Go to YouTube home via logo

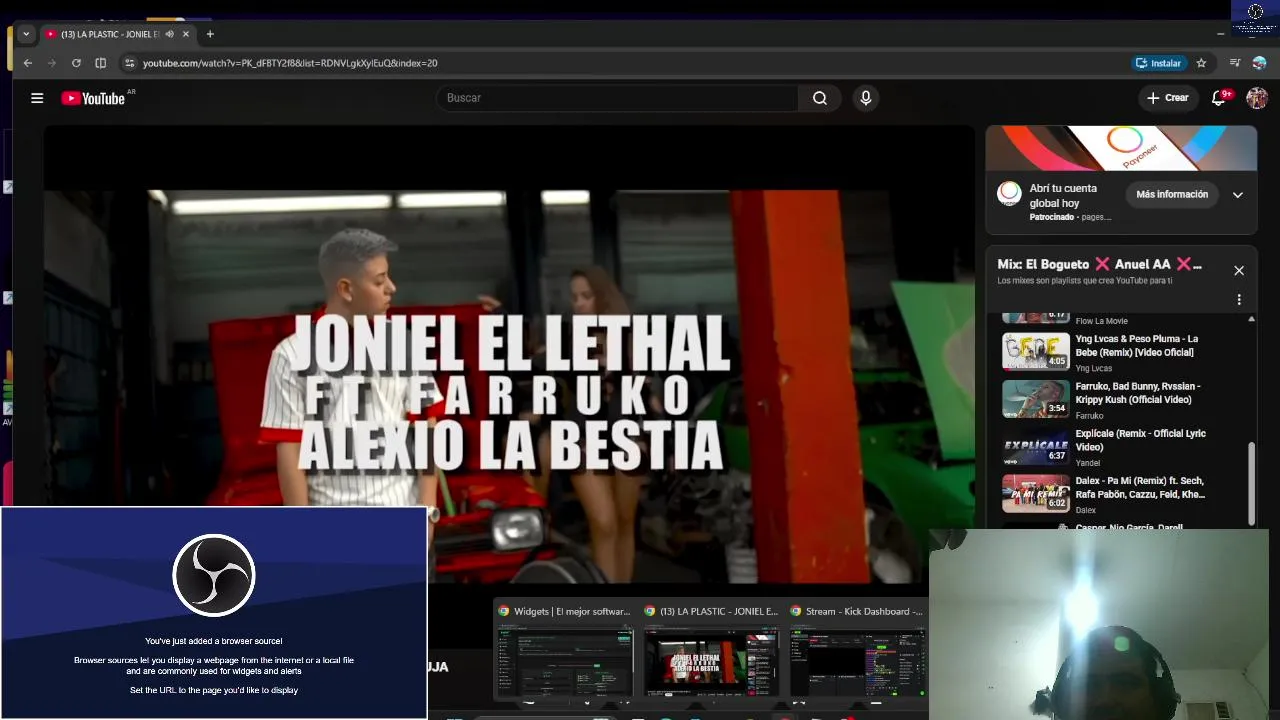93,98
